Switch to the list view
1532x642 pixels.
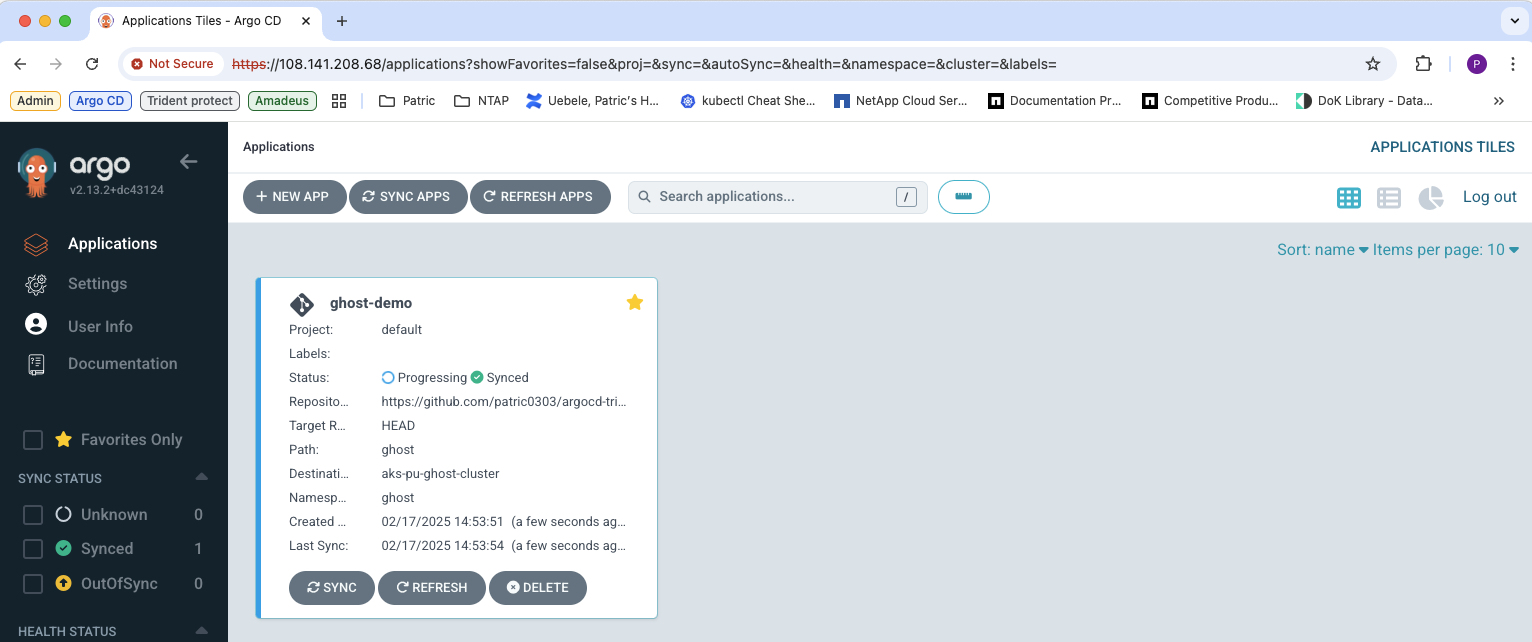[x=1389, y=198]
